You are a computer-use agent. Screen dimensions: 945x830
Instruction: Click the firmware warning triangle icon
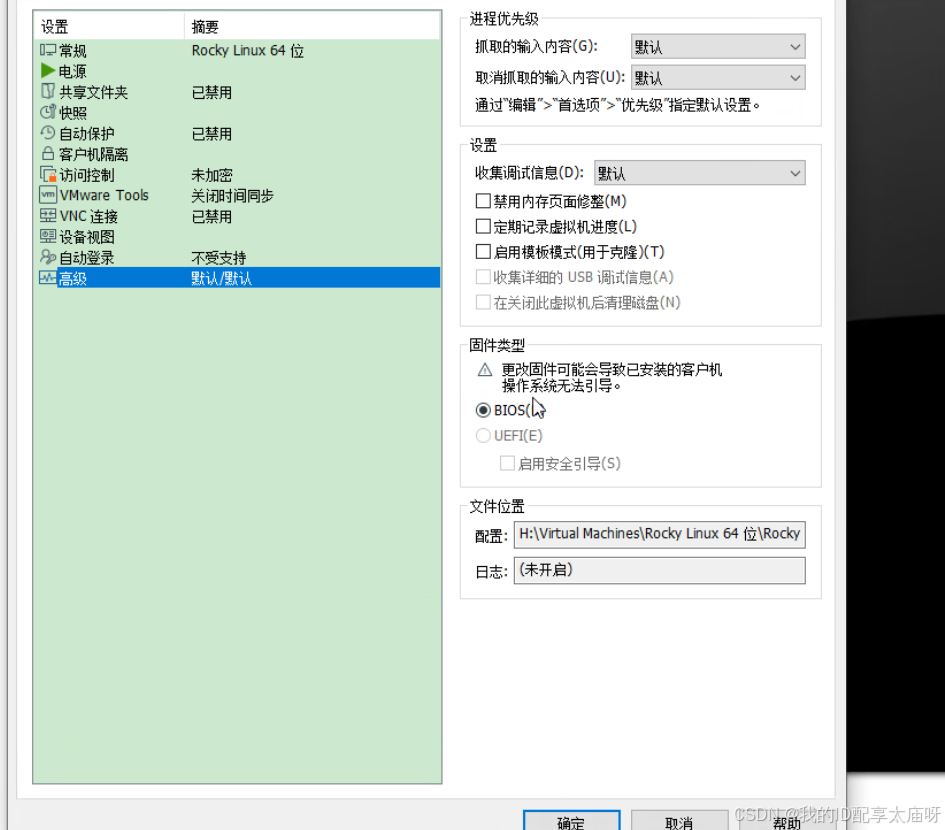485,369
